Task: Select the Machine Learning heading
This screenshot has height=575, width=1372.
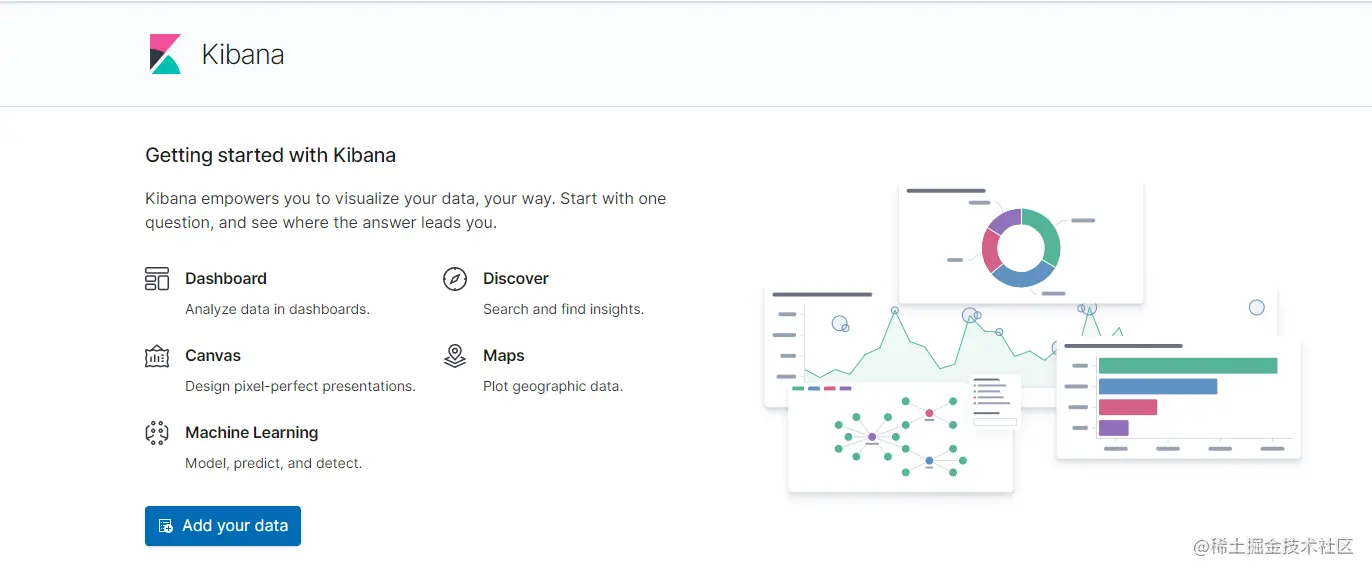Action: 252,433
